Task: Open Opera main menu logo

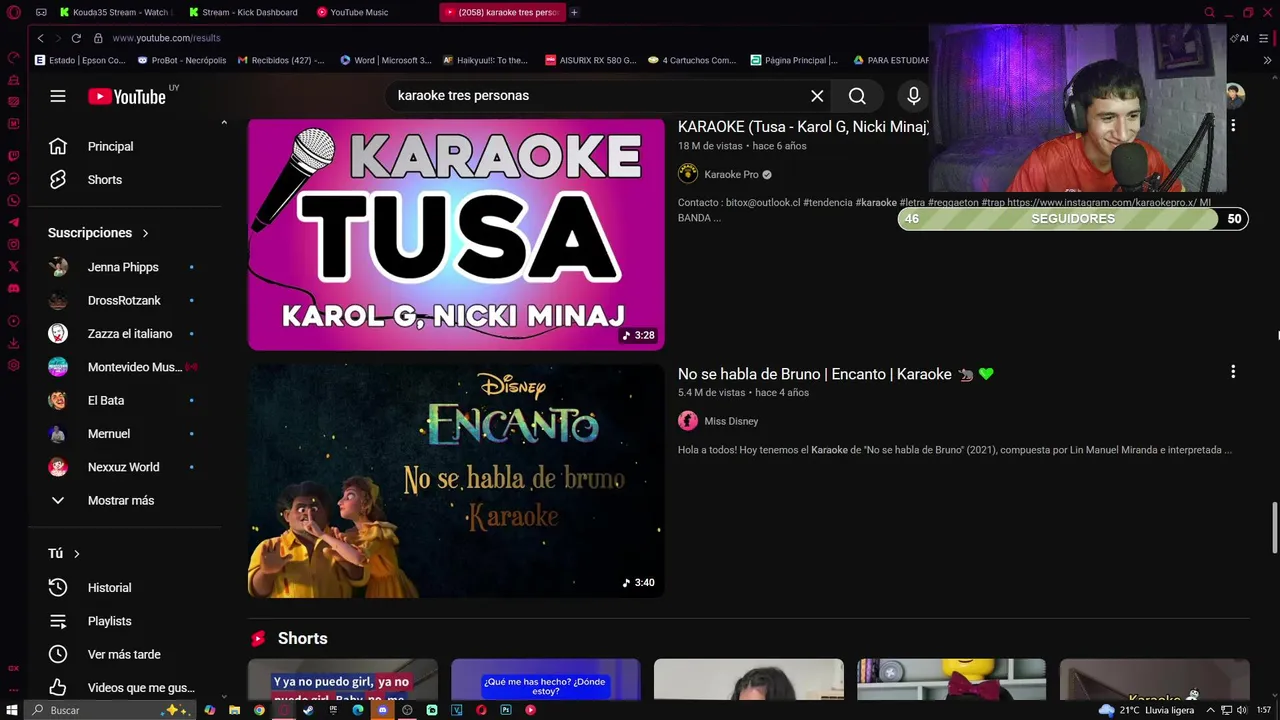Action: tap(13, 12)
